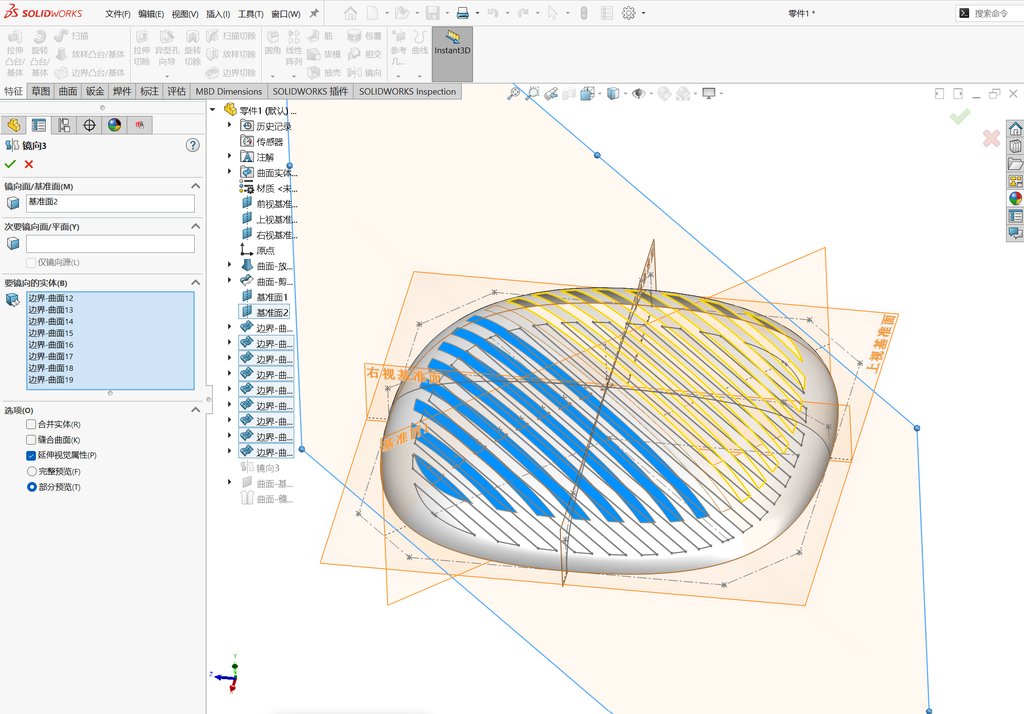Screen dimensions: 1024x714
Task: Uncheck 延伸视觉属性(P) checkbox
Action: tap(31, 455)
